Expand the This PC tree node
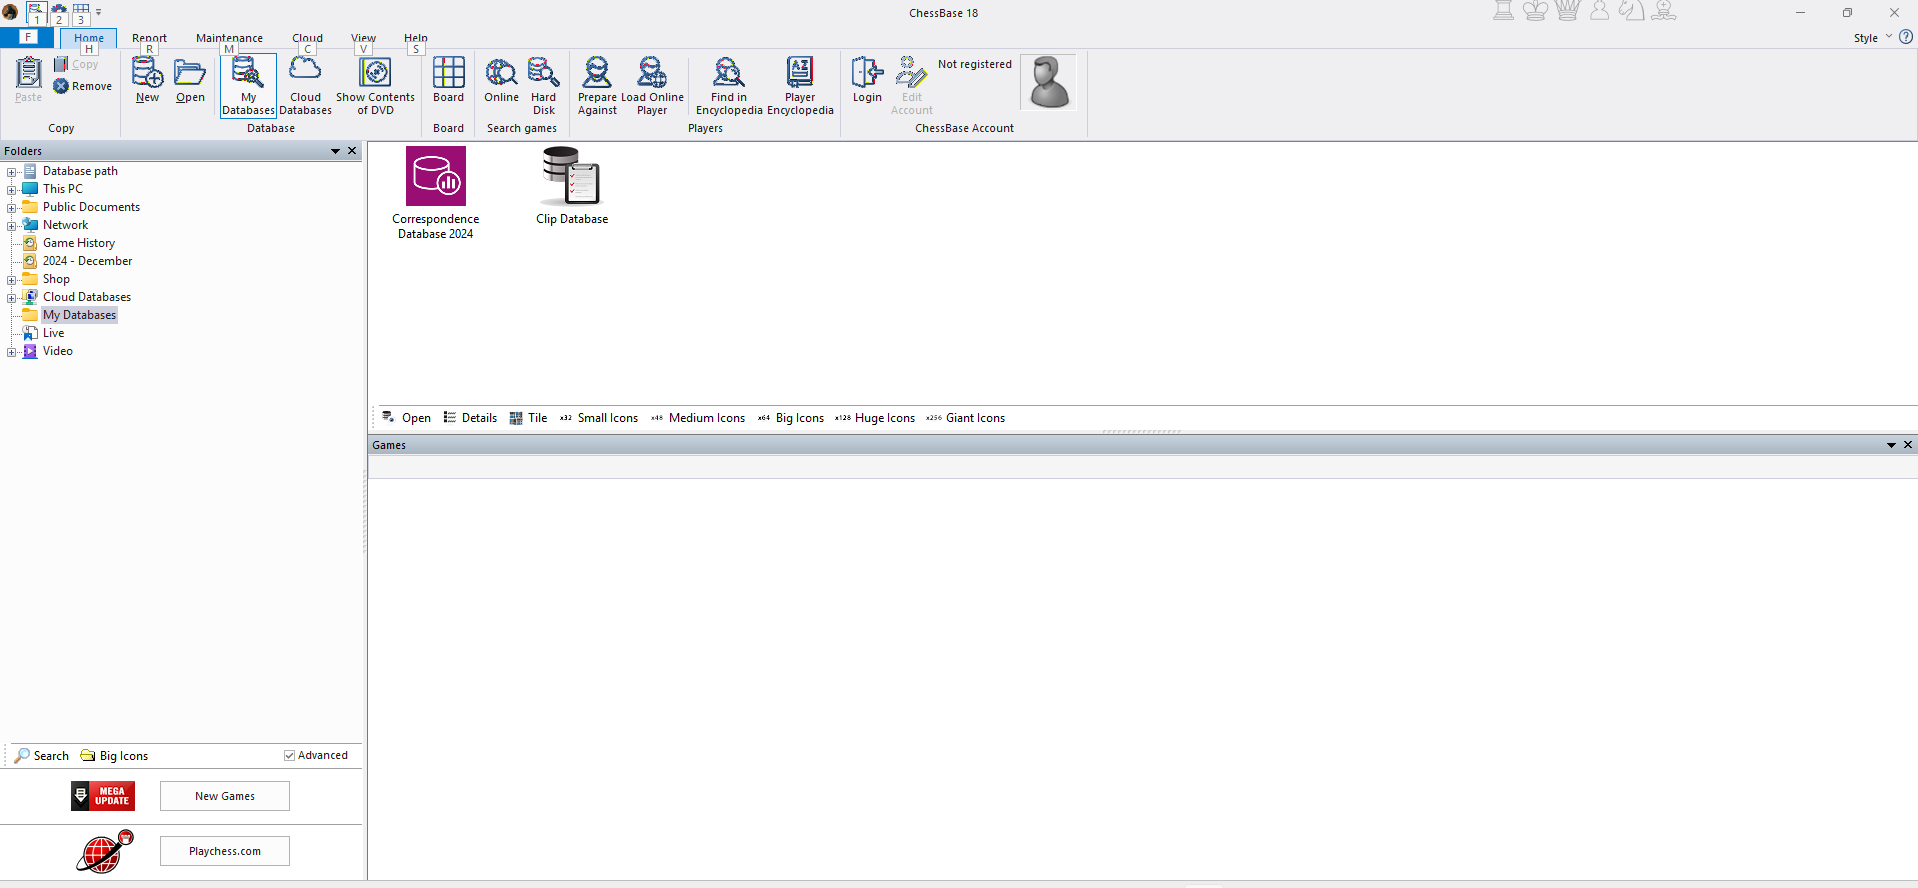Image resolution: width=1918 pixels, height=888 pixels. 11,190
